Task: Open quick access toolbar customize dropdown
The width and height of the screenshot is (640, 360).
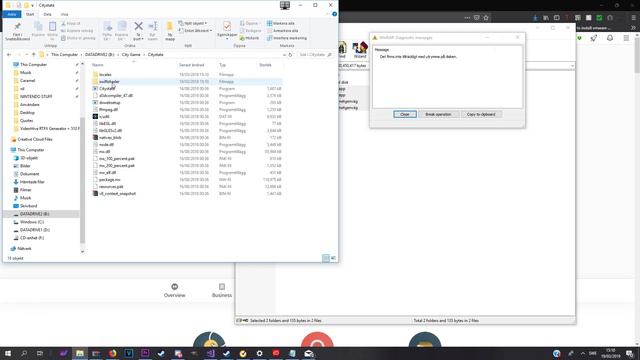Action: 32,5
